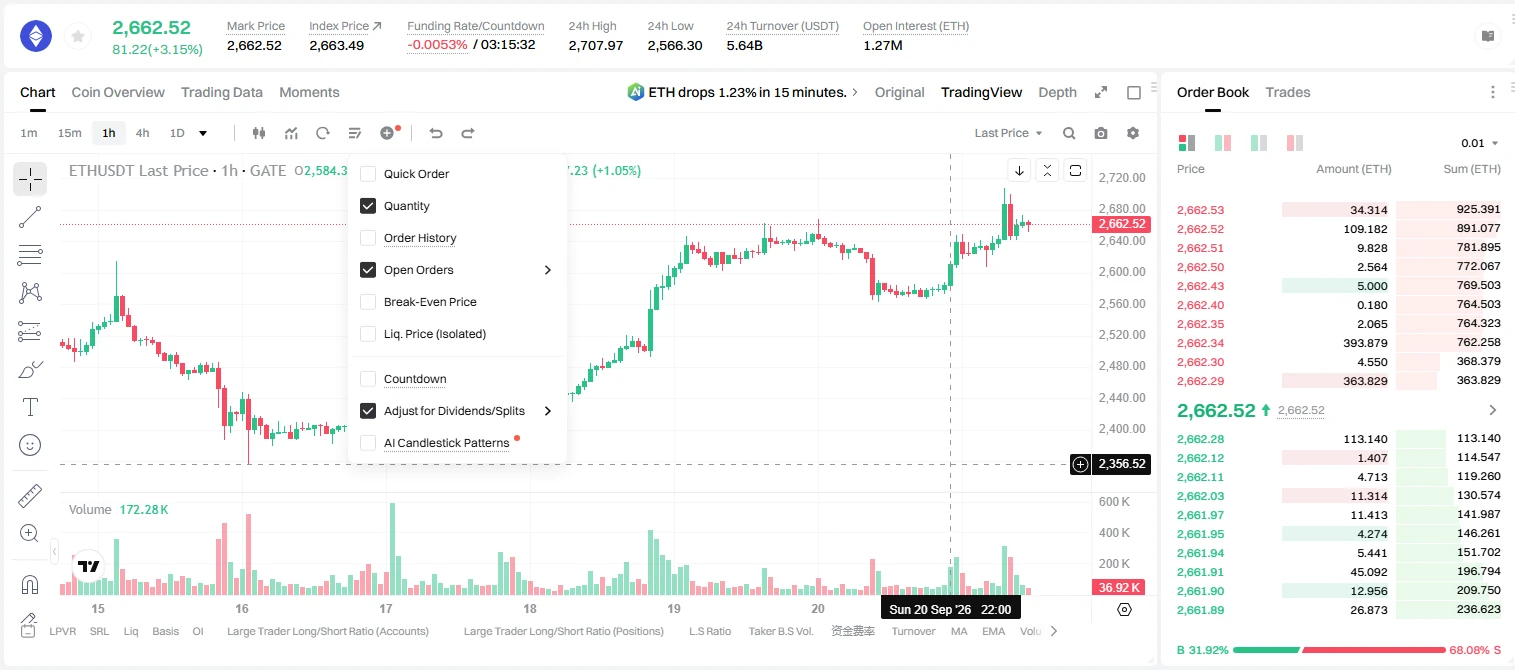Show the L.S Ratio indicator
Screen dimensions: 1515x670
click(x=710, y=631)
